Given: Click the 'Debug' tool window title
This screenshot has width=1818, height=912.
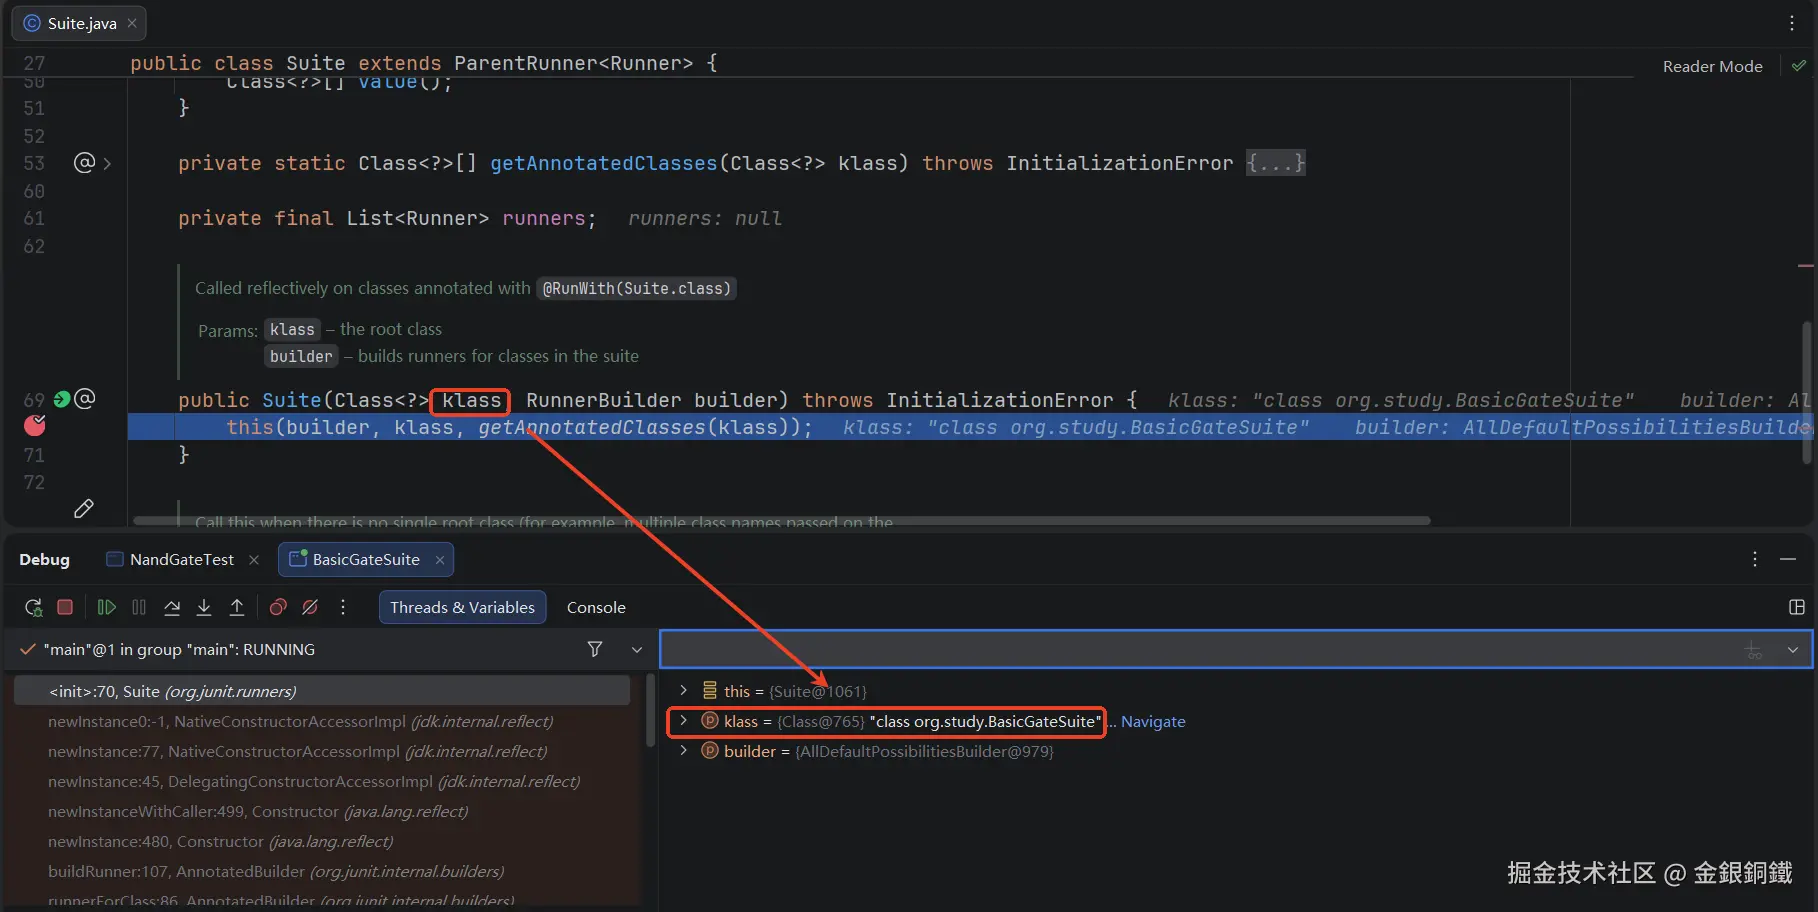Looking at the screenshot, I should [45, 560].
